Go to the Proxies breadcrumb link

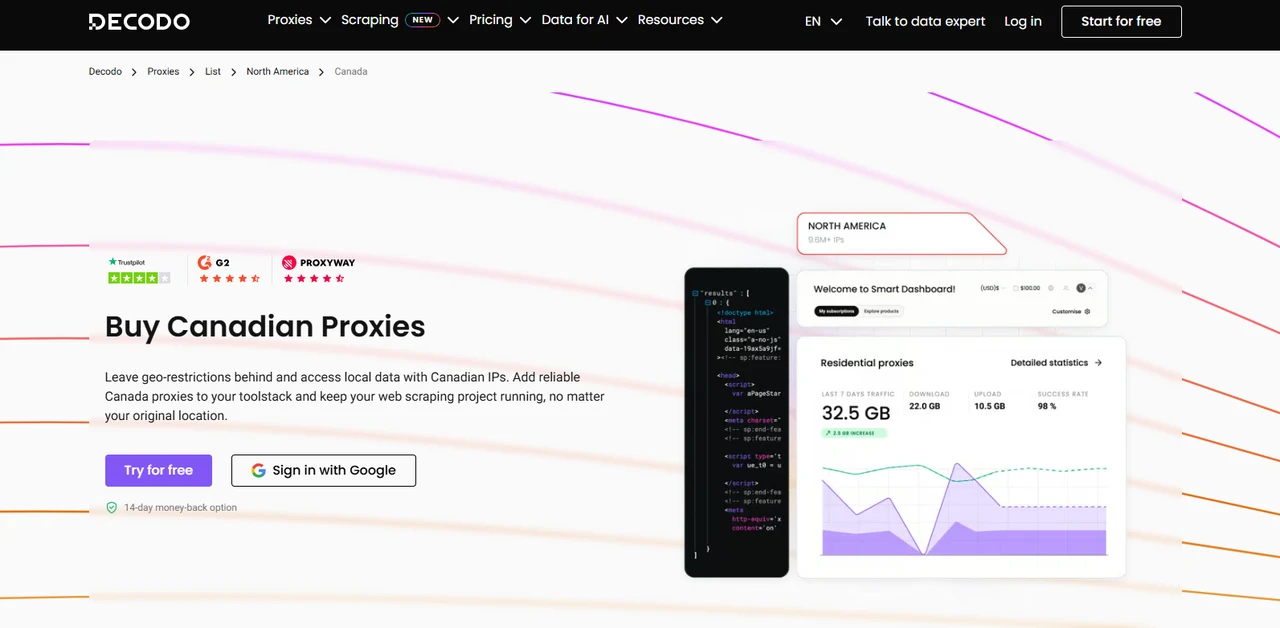(163, 72)
